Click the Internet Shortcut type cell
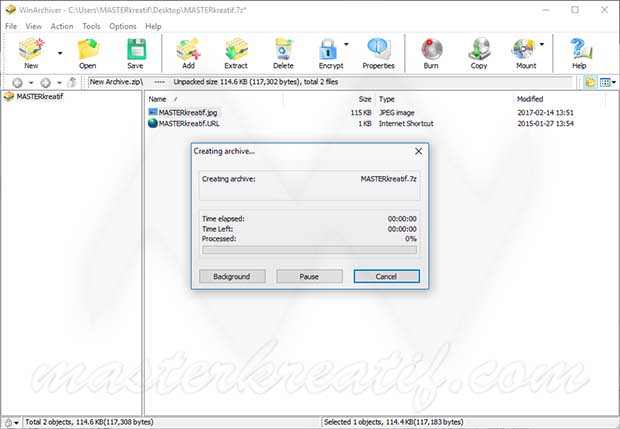Screen dimensions: 620x429 tap(406, 123)
